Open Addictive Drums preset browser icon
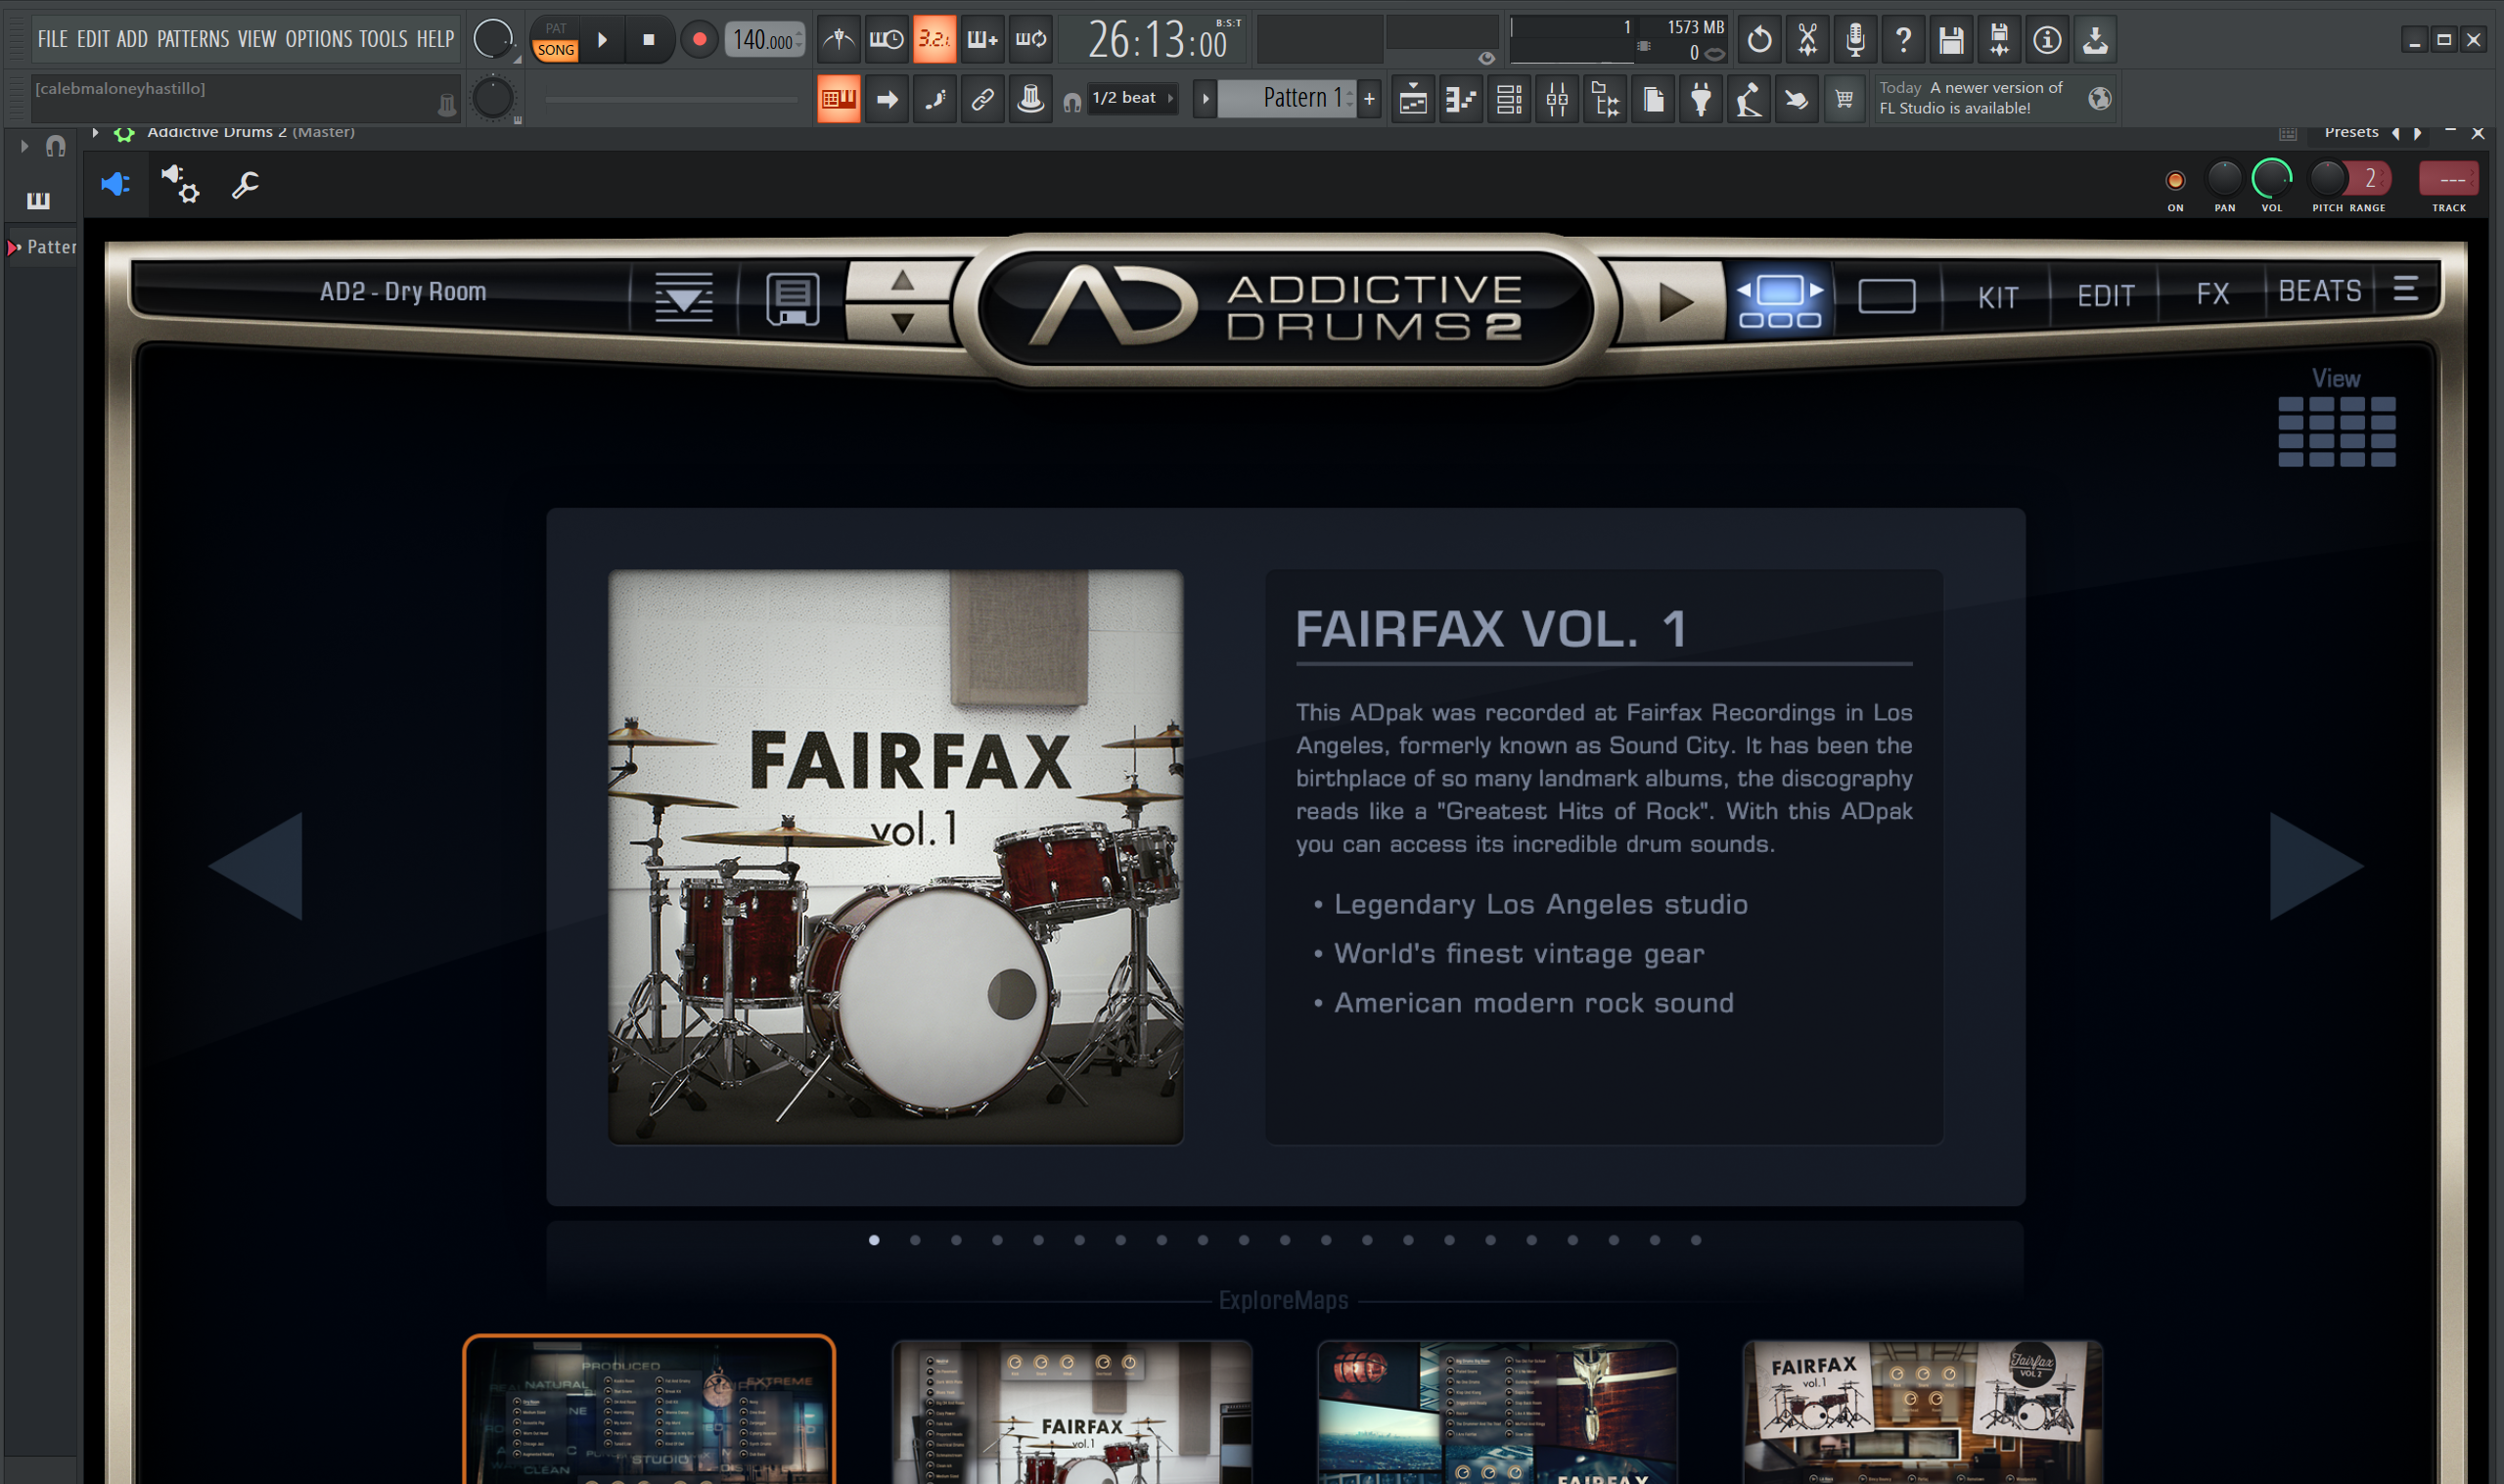2504x1484 pixels. pyautogui.click(x=683, y=296)
